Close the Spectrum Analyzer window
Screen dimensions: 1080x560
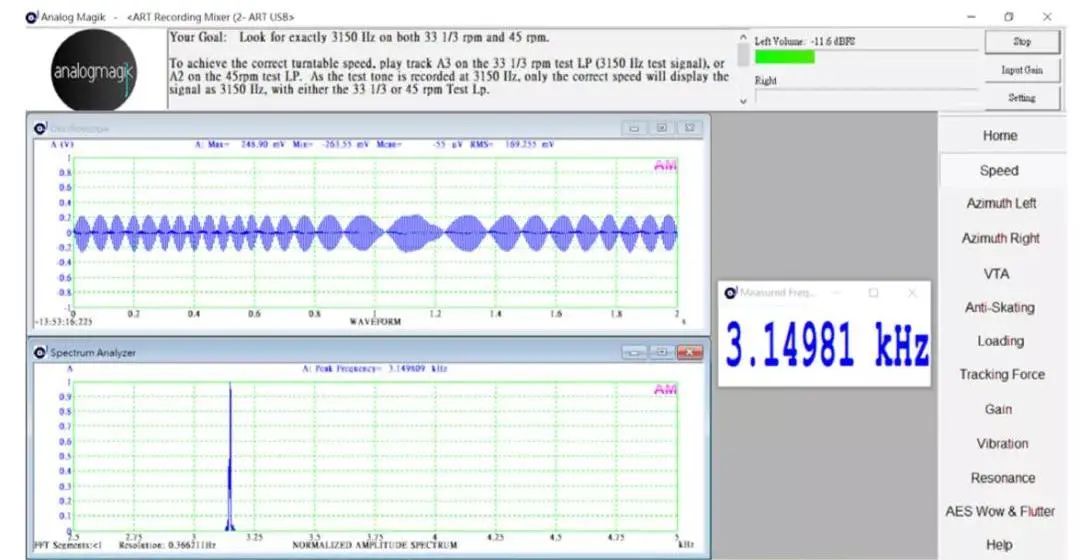click(689, 352)
